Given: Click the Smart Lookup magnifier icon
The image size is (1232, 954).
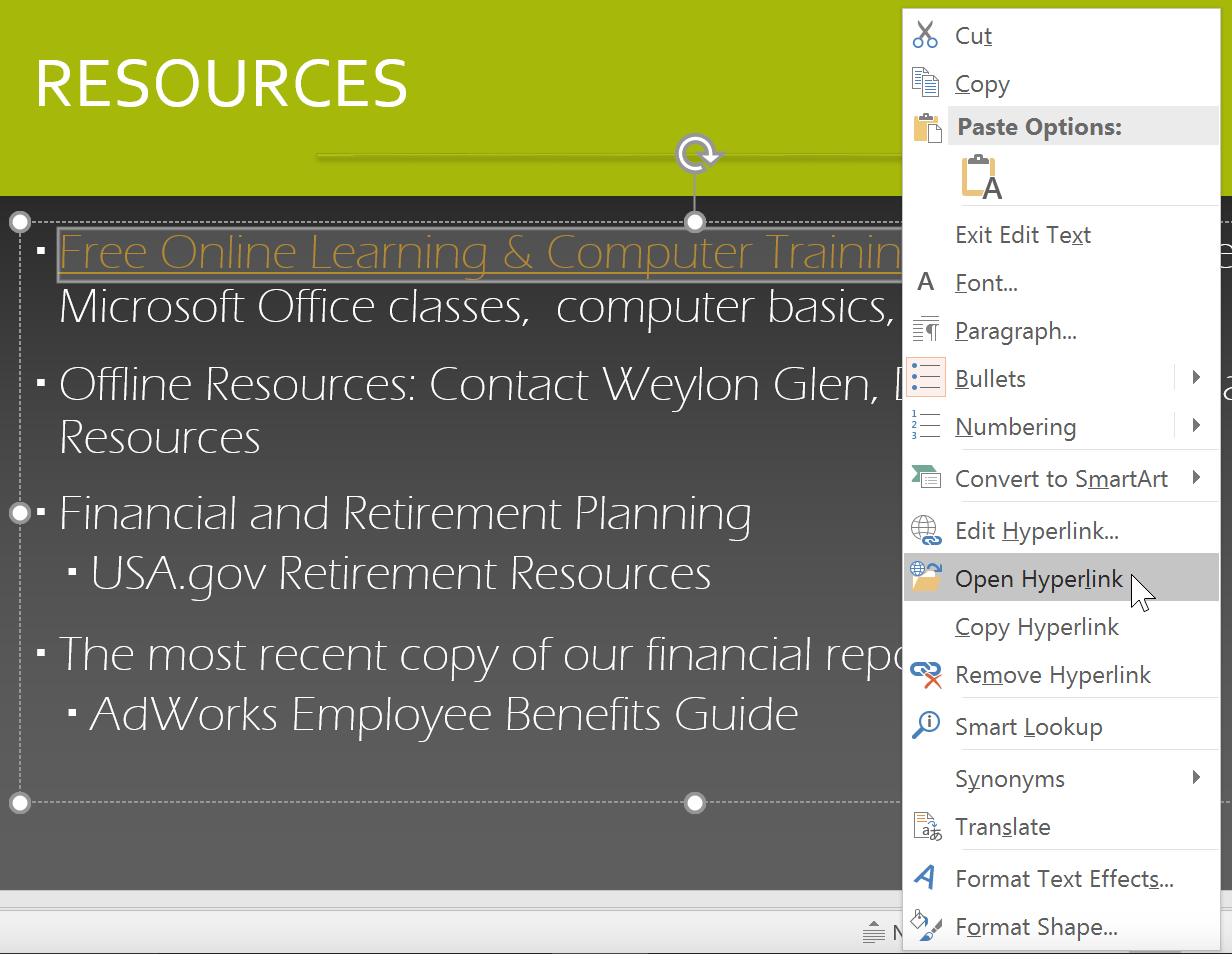Looking at the screenshot, I should pyautogui.click(x=926, y=727).
